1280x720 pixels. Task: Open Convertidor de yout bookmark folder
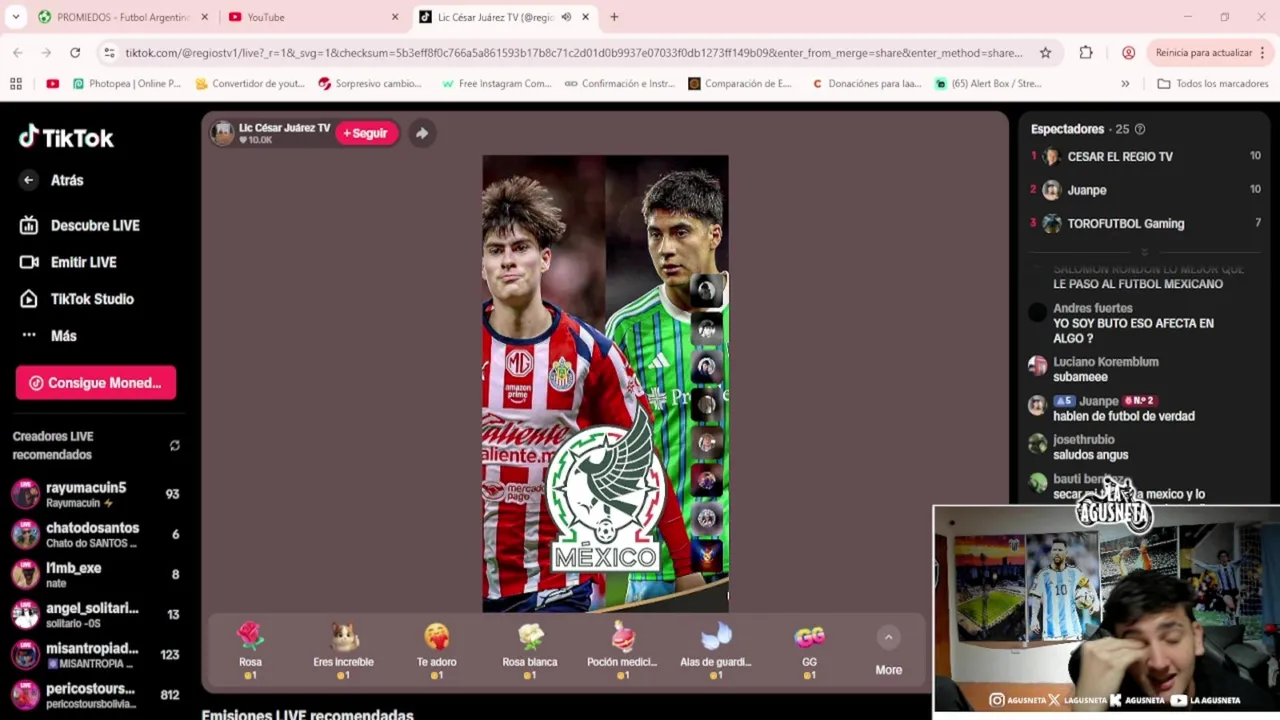[x=251, y=84]
